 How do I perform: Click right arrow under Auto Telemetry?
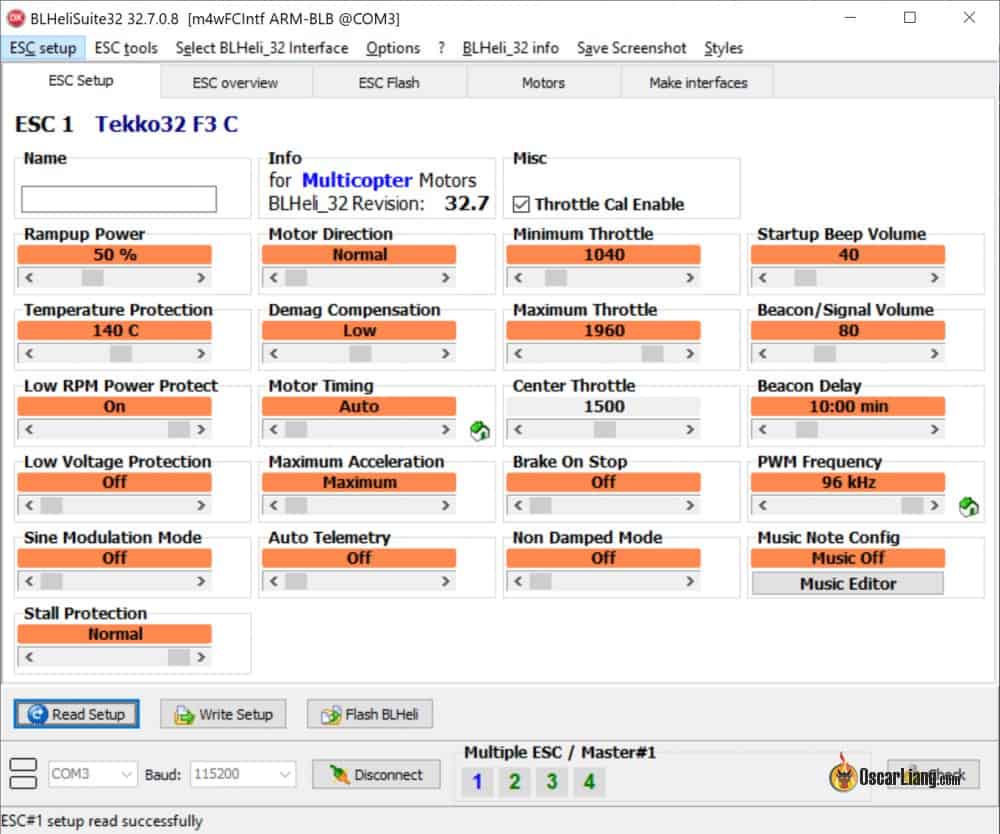(445, 581)
